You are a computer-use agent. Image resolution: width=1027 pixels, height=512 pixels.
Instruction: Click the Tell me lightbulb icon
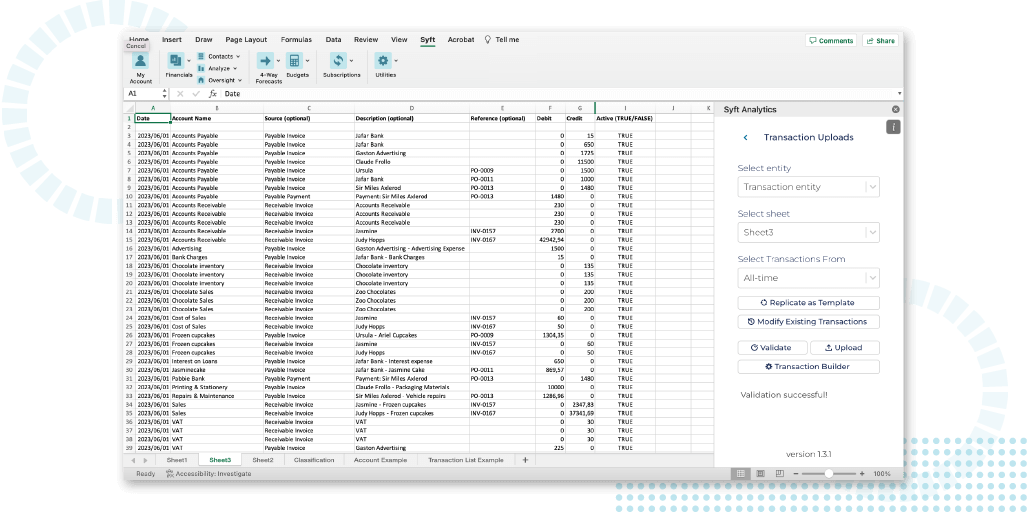point(488,39)
